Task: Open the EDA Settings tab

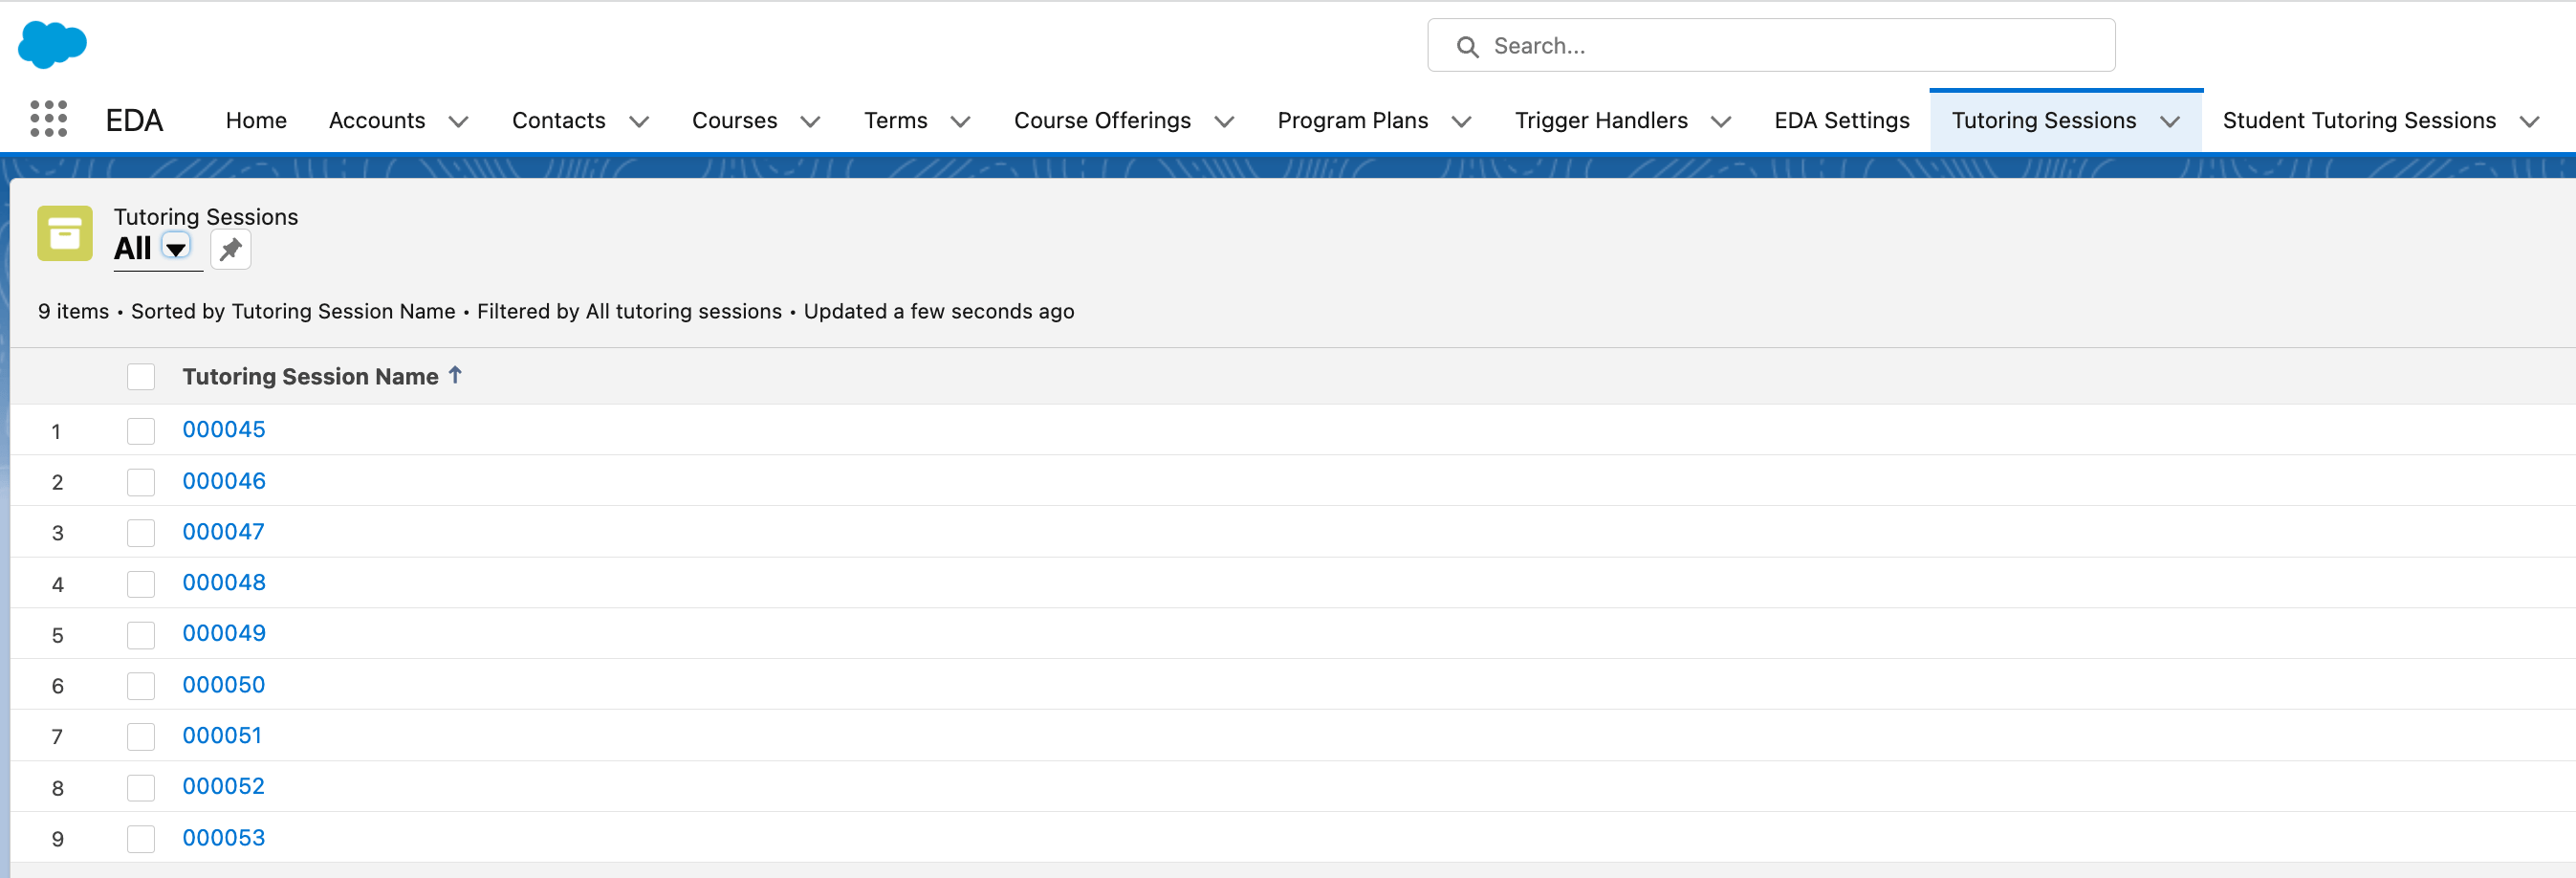Action: [1842, 120]
